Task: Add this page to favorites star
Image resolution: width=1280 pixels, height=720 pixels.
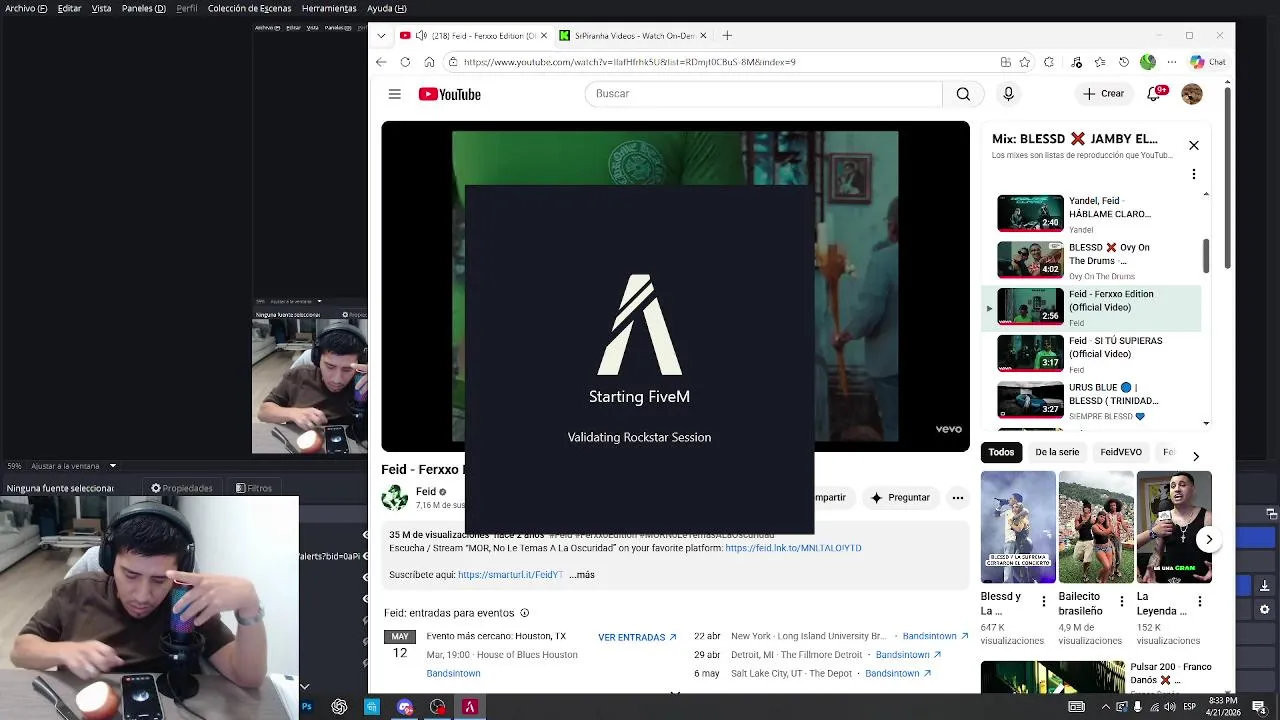Action: (1025, 62)
